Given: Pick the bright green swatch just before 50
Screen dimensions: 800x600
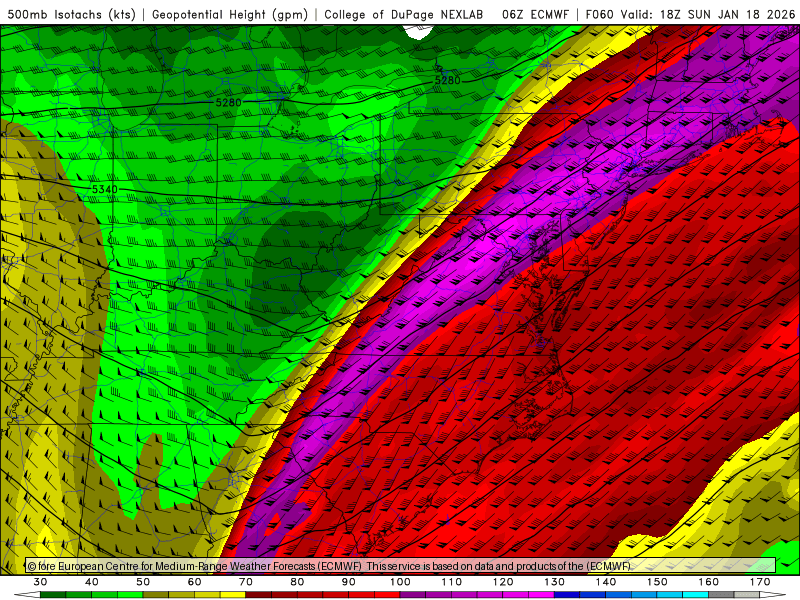Looking at the screenshot, I should 130,595.
